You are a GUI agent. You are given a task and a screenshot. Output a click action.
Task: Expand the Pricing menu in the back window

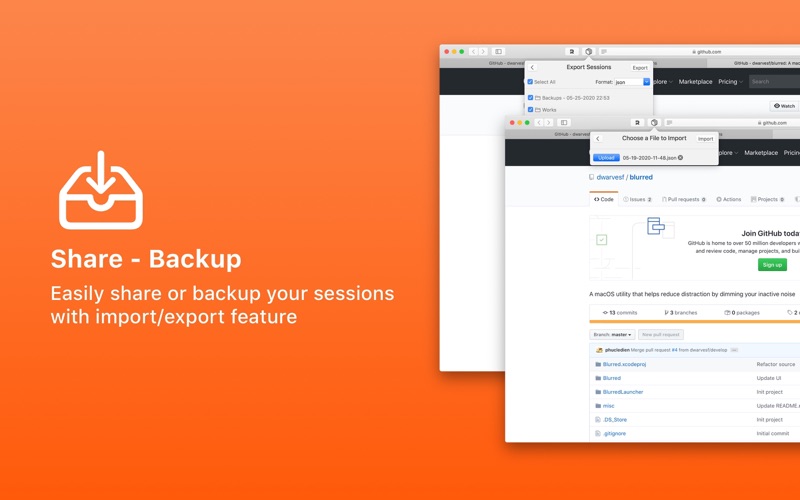(730, 82)
